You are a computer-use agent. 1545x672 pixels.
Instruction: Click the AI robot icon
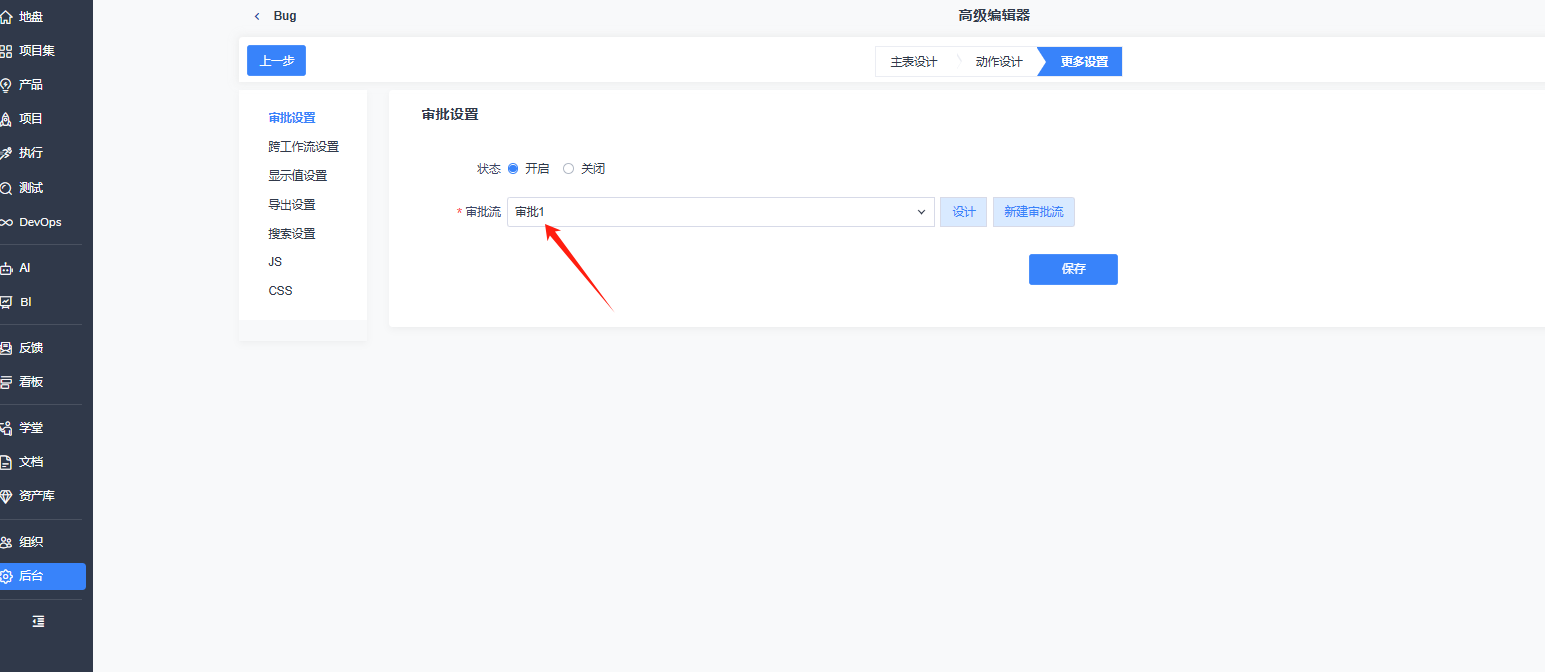[6, 268]
